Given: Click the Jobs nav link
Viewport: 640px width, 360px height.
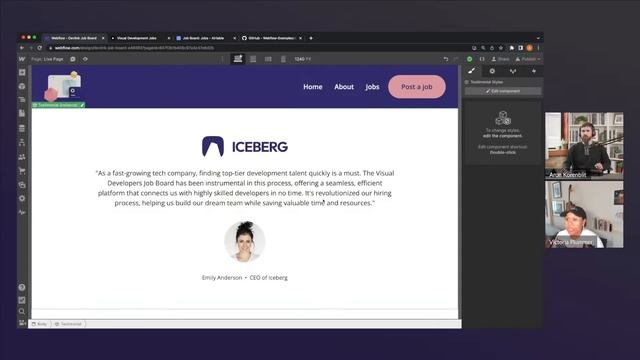Looking at the screenshot, I should click(372, 87).
